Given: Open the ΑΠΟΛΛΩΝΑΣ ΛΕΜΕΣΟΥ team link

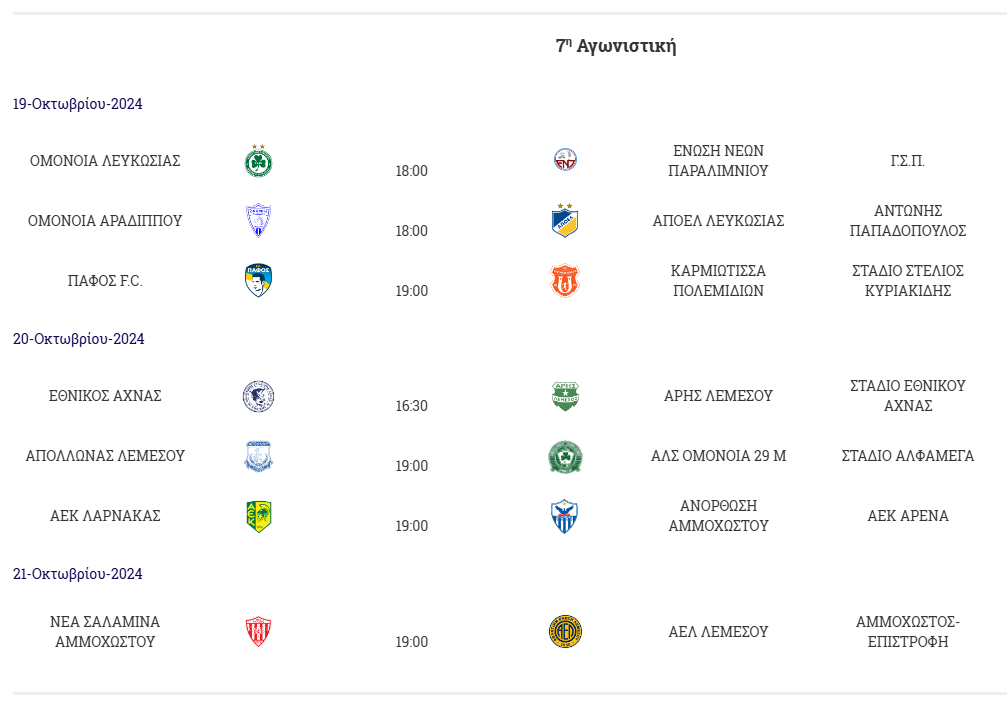Looking at the screenshot, I should click(x=105, y=456).
